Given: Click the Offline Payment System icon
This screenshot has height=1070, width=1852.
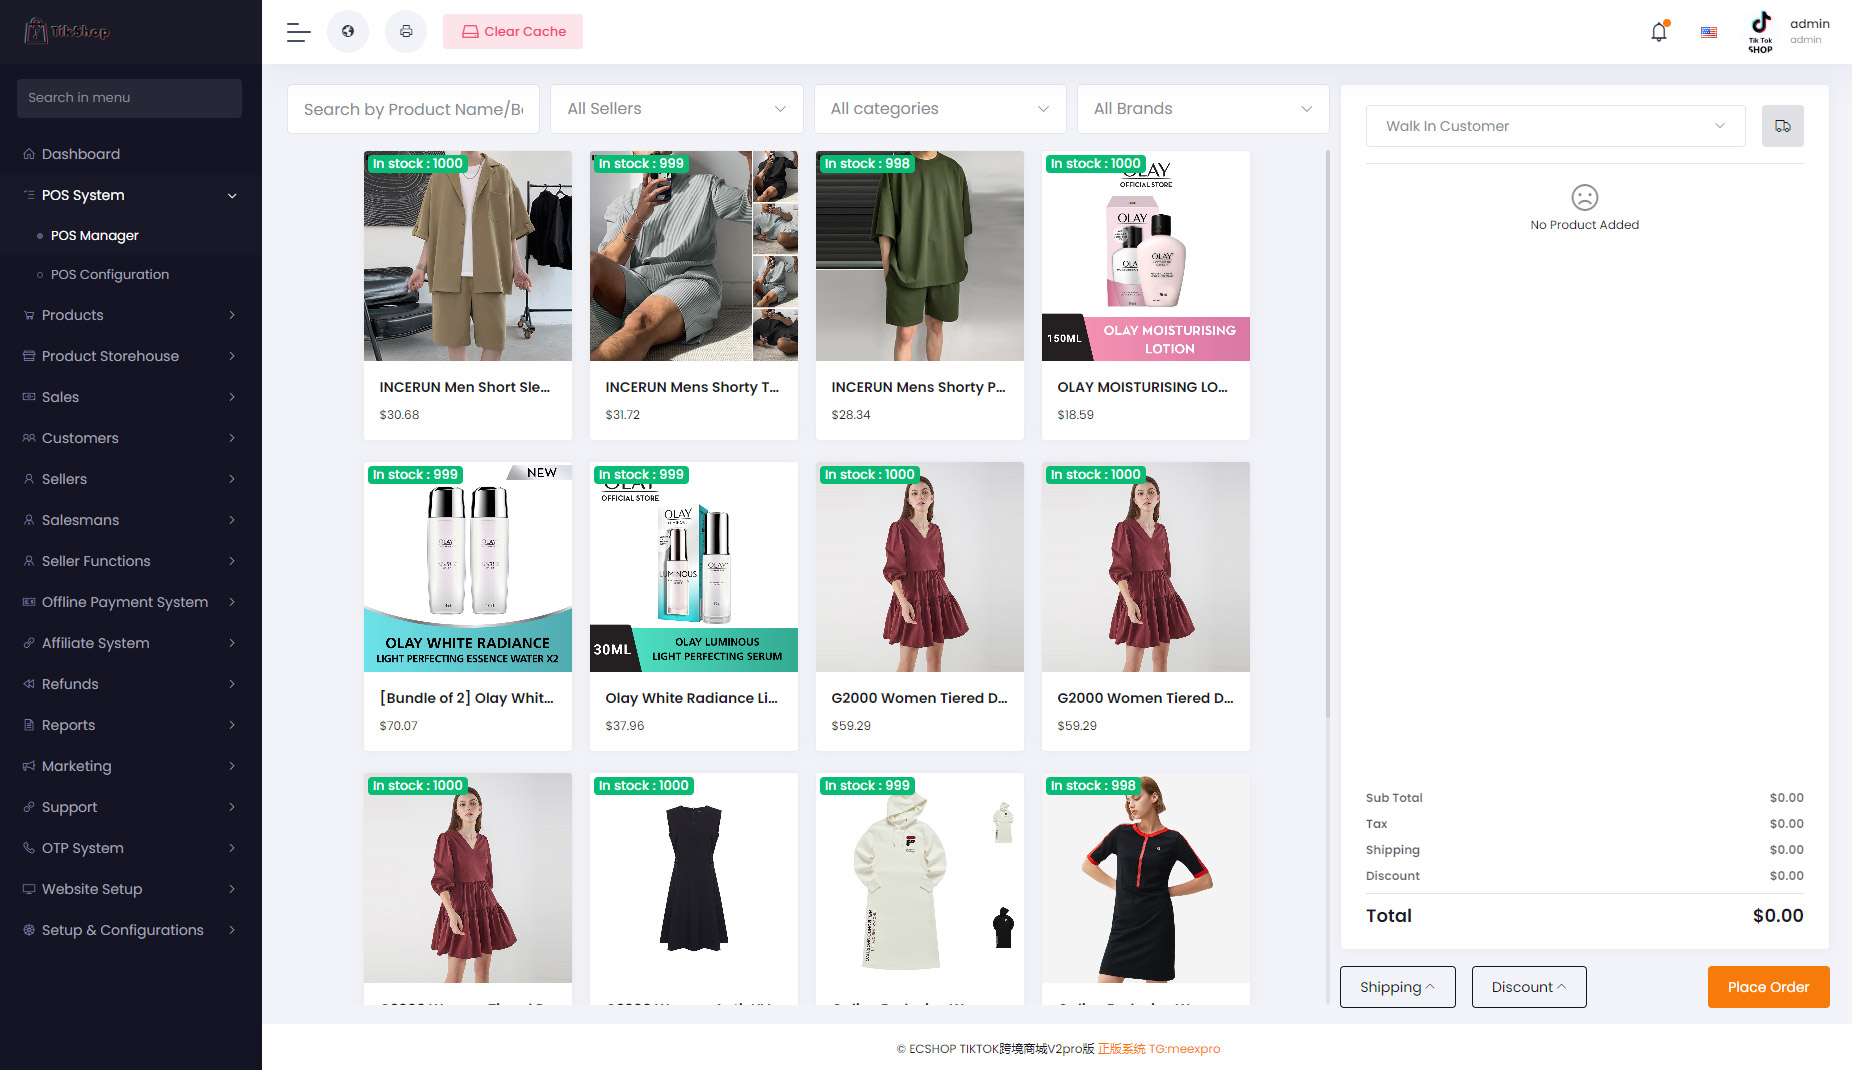Looking at the screenshot, I should click(29, 602).
